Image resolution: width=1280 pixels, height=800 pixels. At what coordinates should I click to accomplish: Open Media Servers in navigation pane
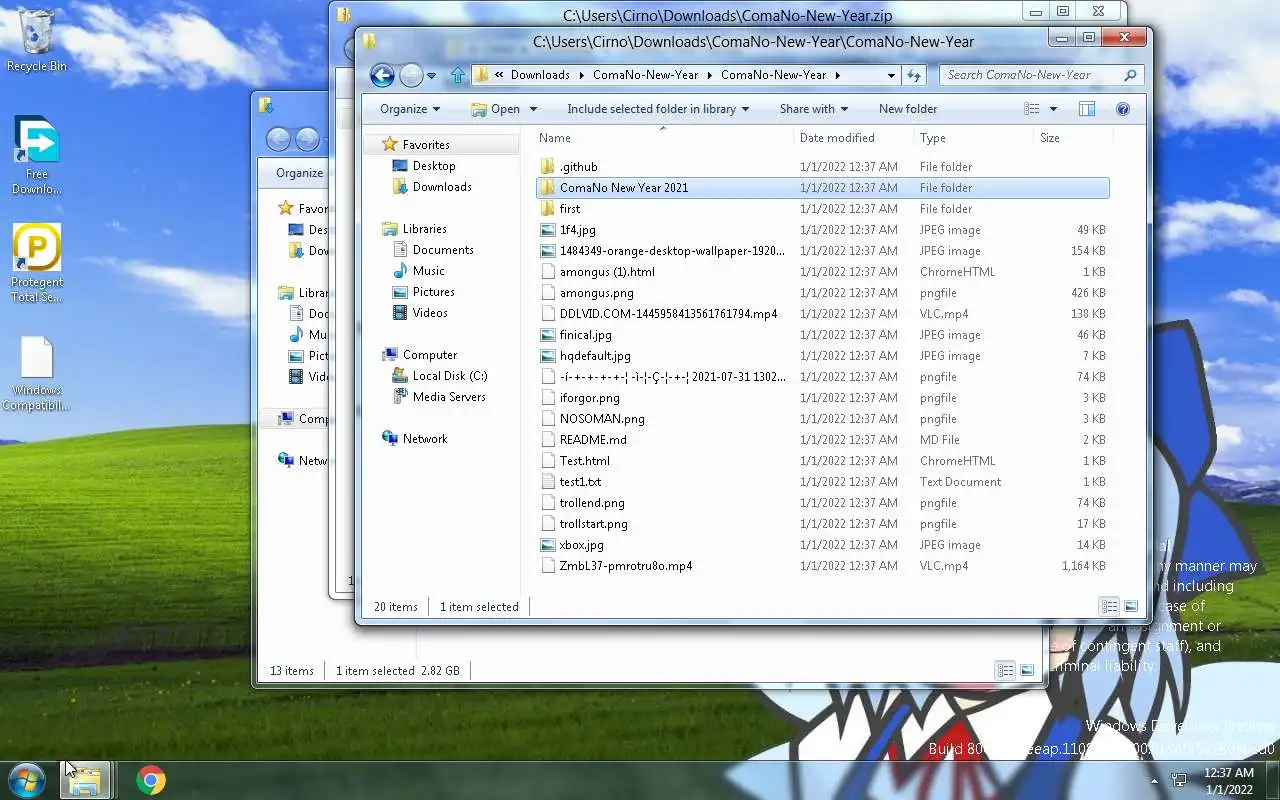(449, 397)
